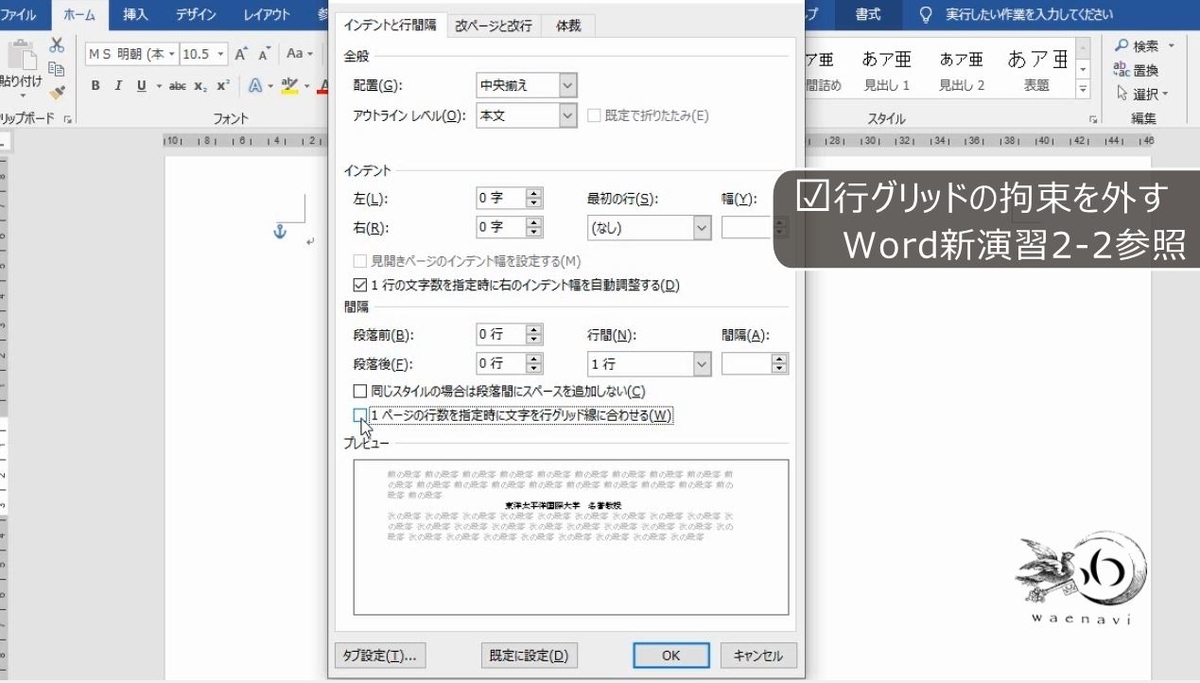Switch to Line and Page Breaks tab

click(x=493, y=26)
